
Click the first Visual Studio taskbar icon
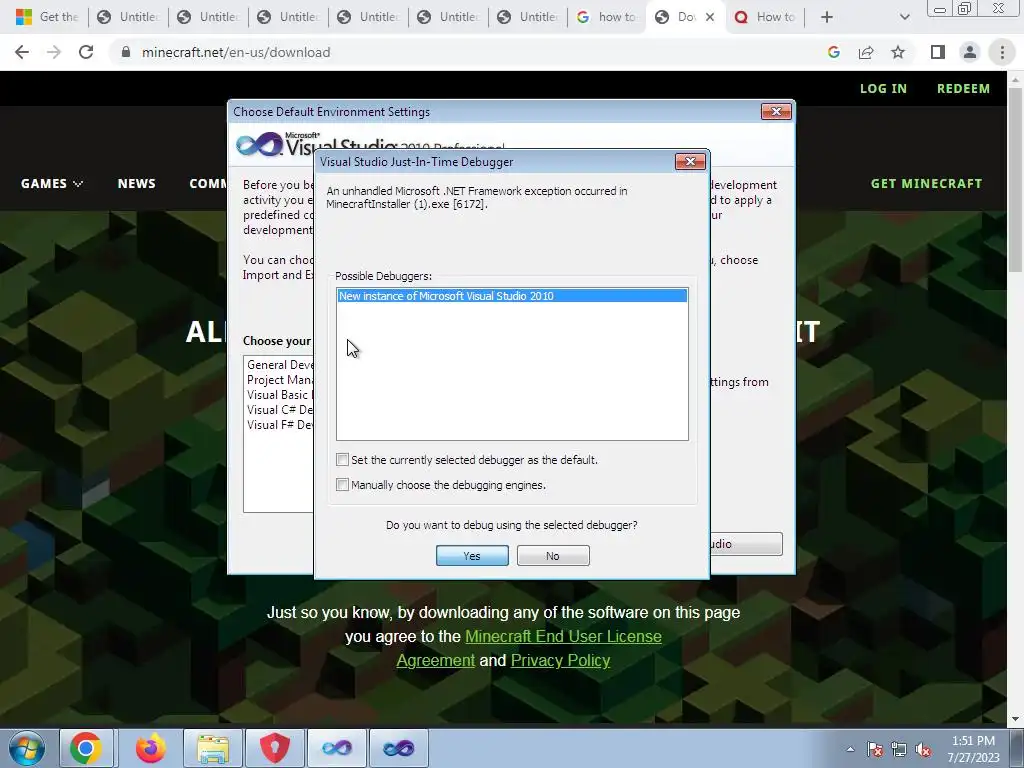click(336, 748)
